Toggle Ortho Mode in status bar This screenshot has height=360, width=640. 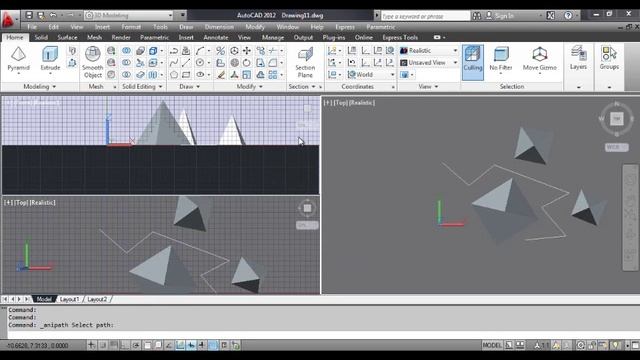(125, 345)
